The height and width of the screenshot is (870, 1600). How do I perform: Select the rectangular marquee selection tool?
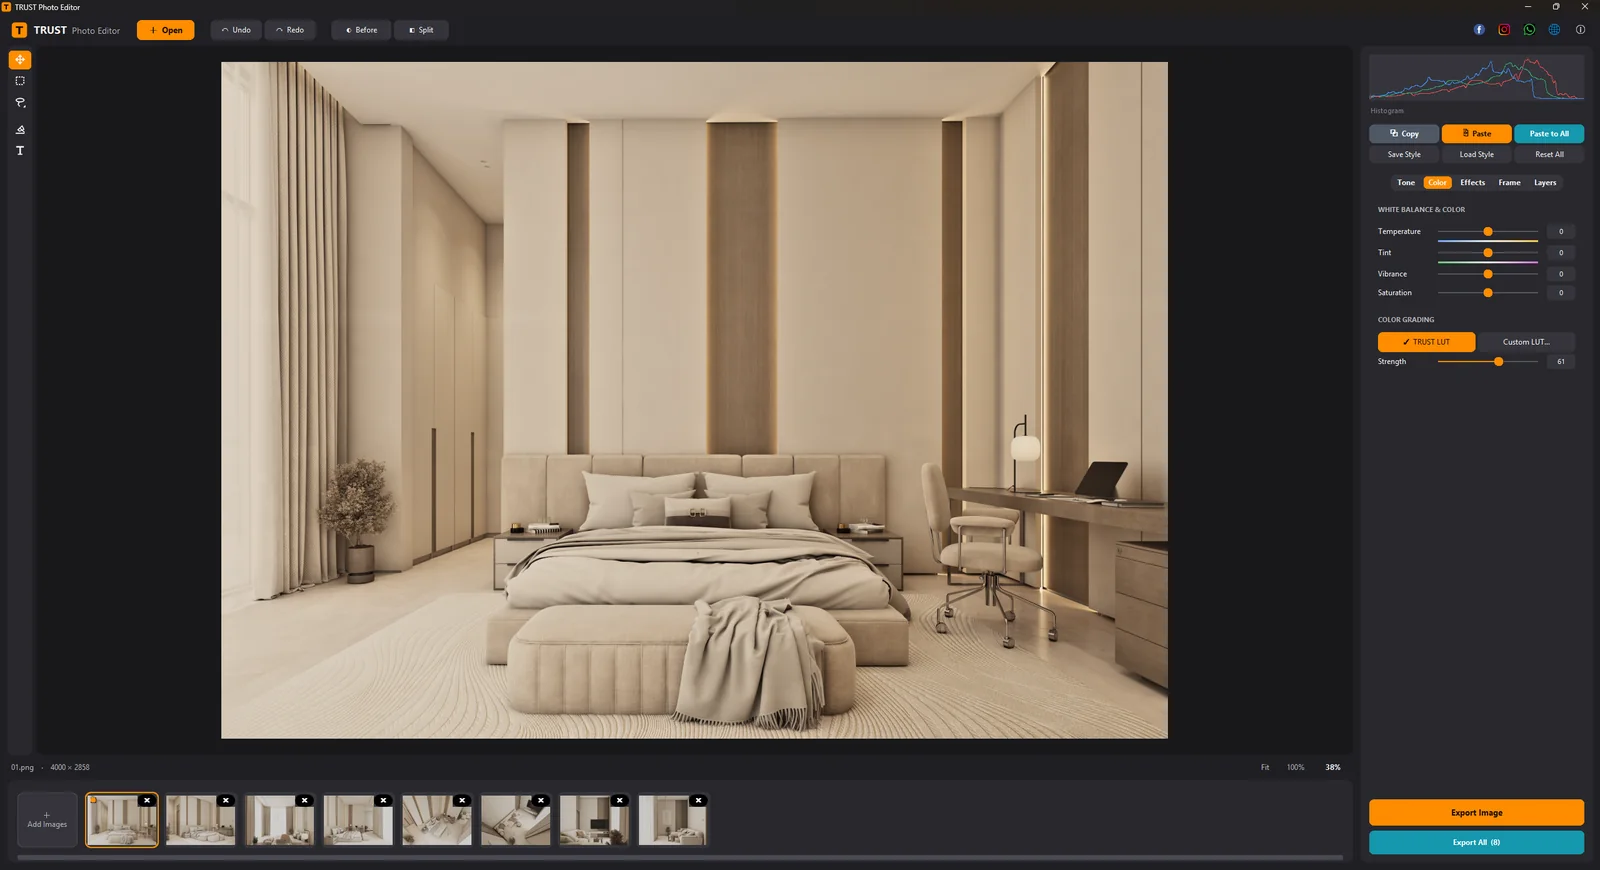20,81
